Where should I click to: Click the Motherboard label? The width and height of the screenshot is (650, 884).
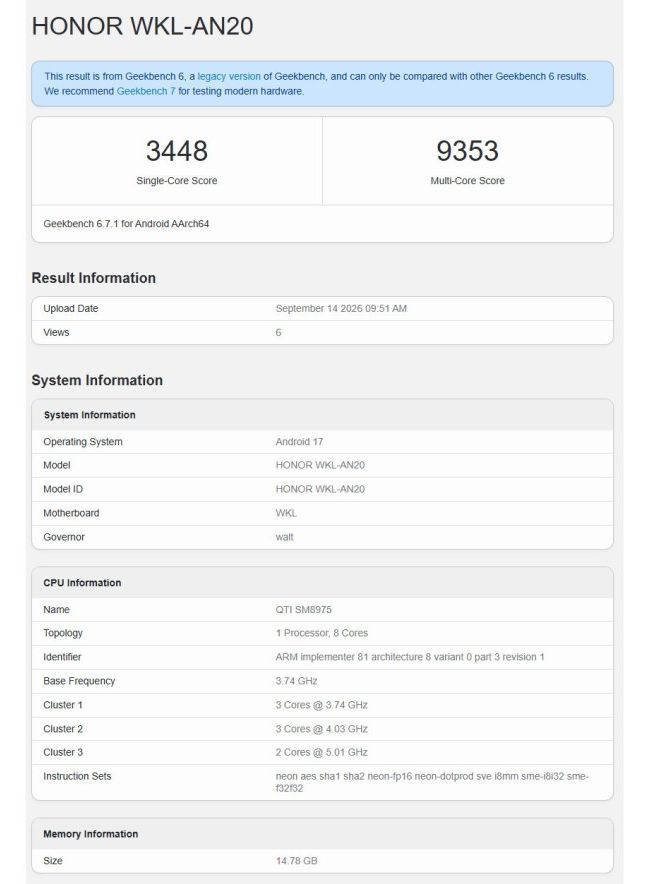coord(71,513)
